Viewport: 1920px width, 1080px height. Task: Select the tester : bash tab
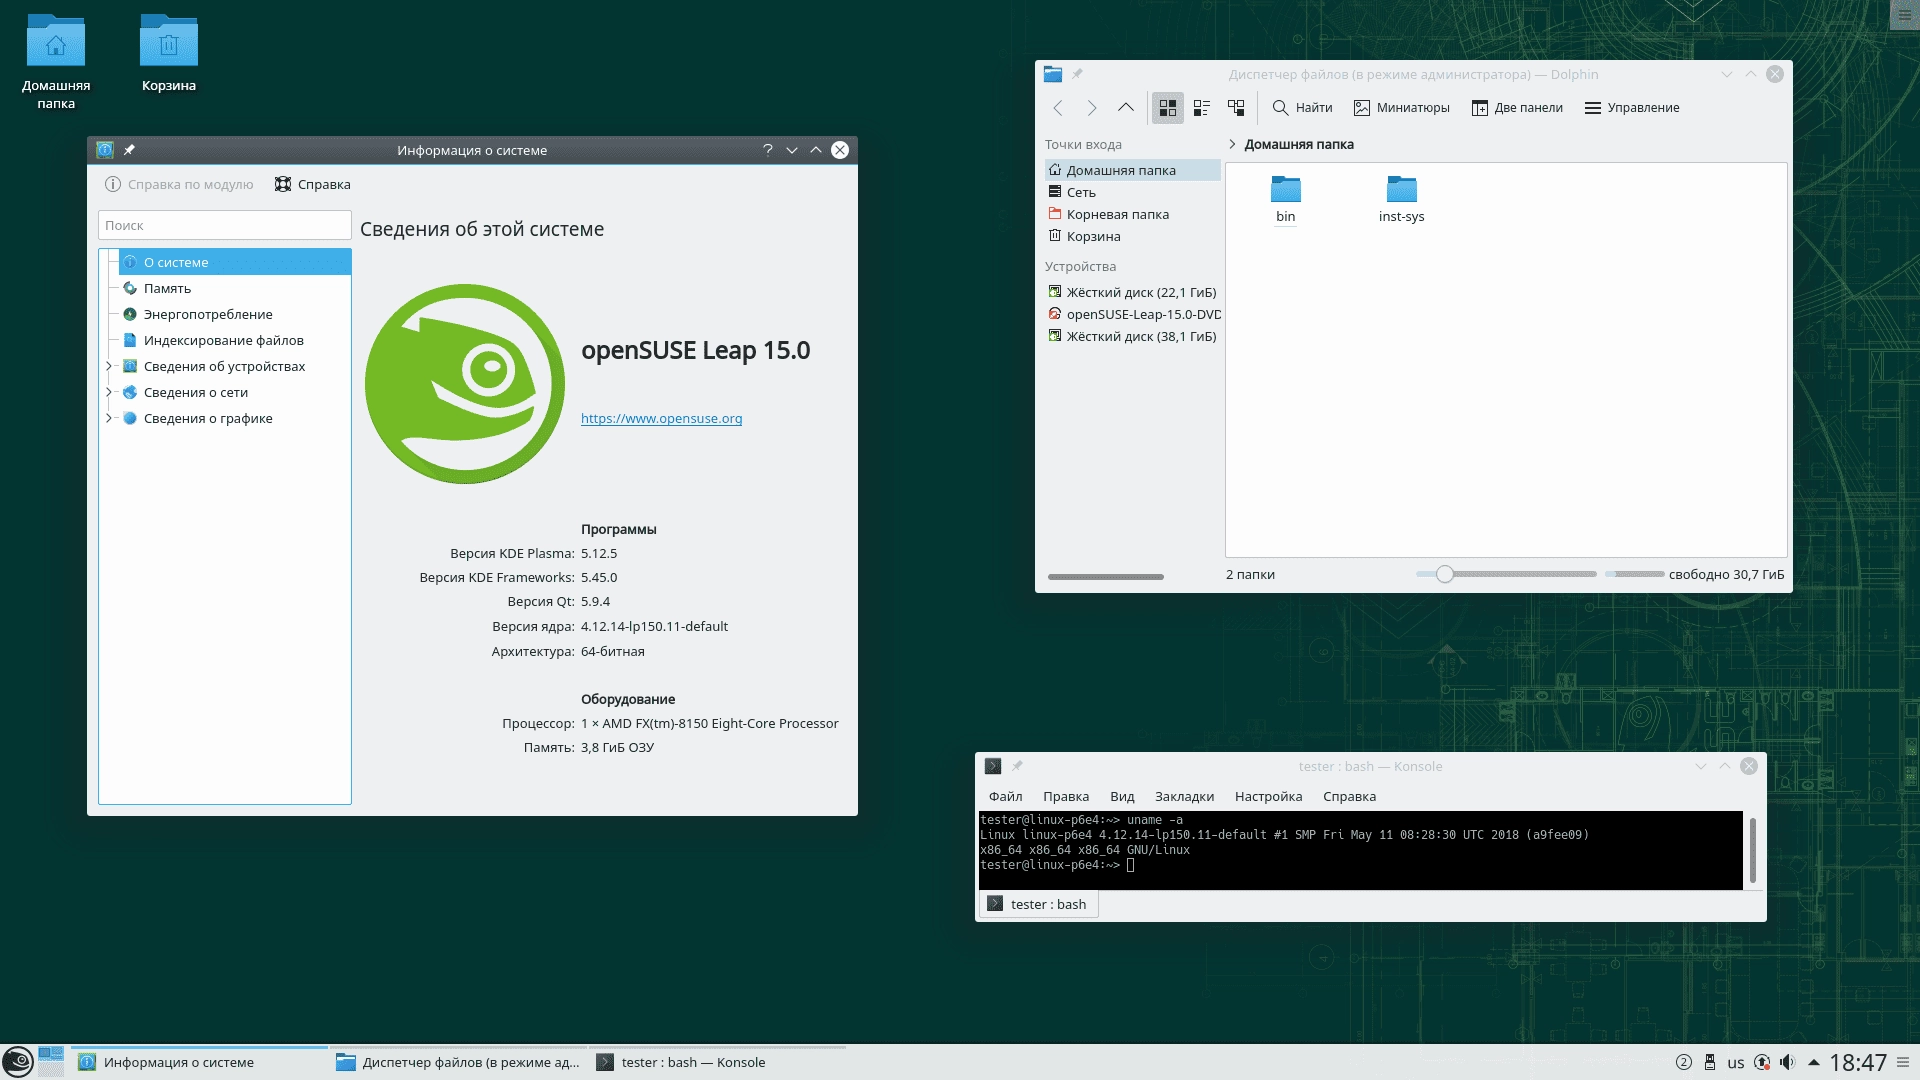pyautogui.click(x=1038, y=904)
